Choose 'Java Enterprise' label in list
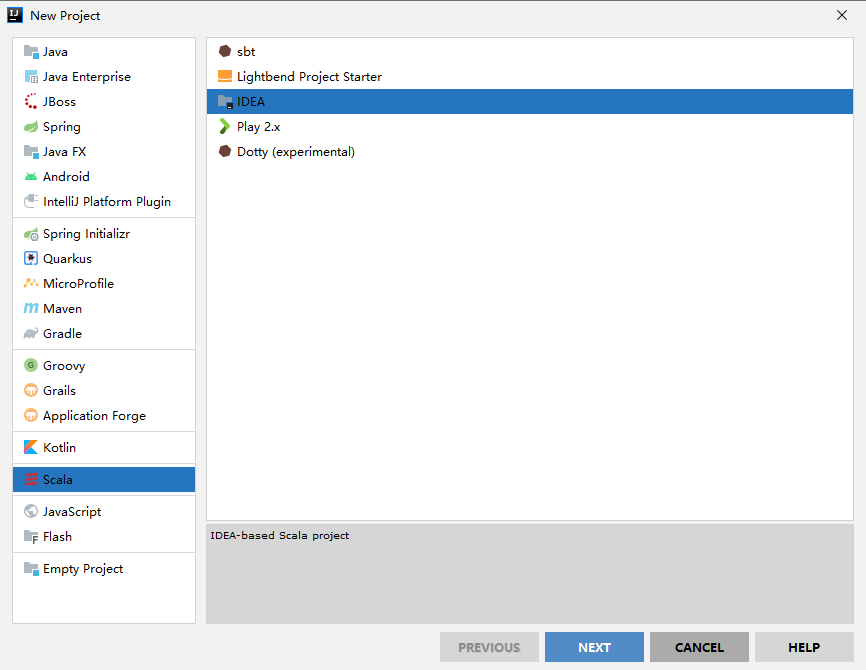 87,77
